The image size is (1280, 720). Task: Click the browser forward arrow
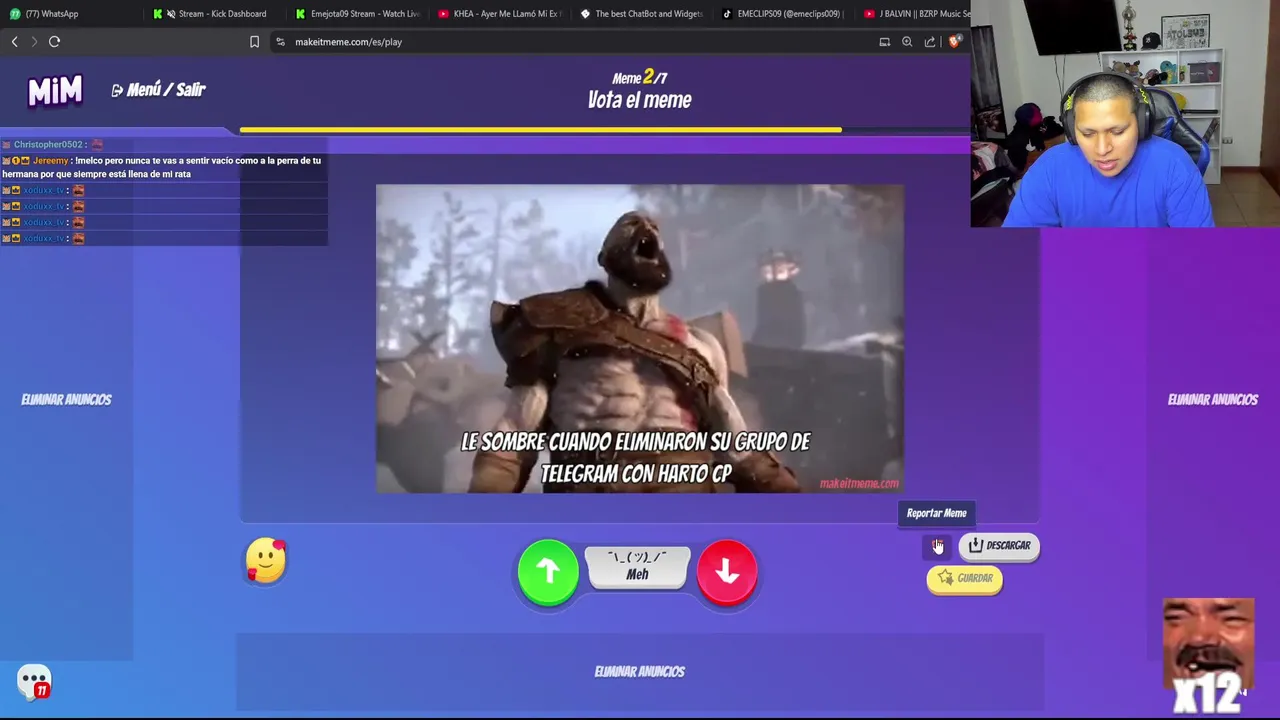34,42
